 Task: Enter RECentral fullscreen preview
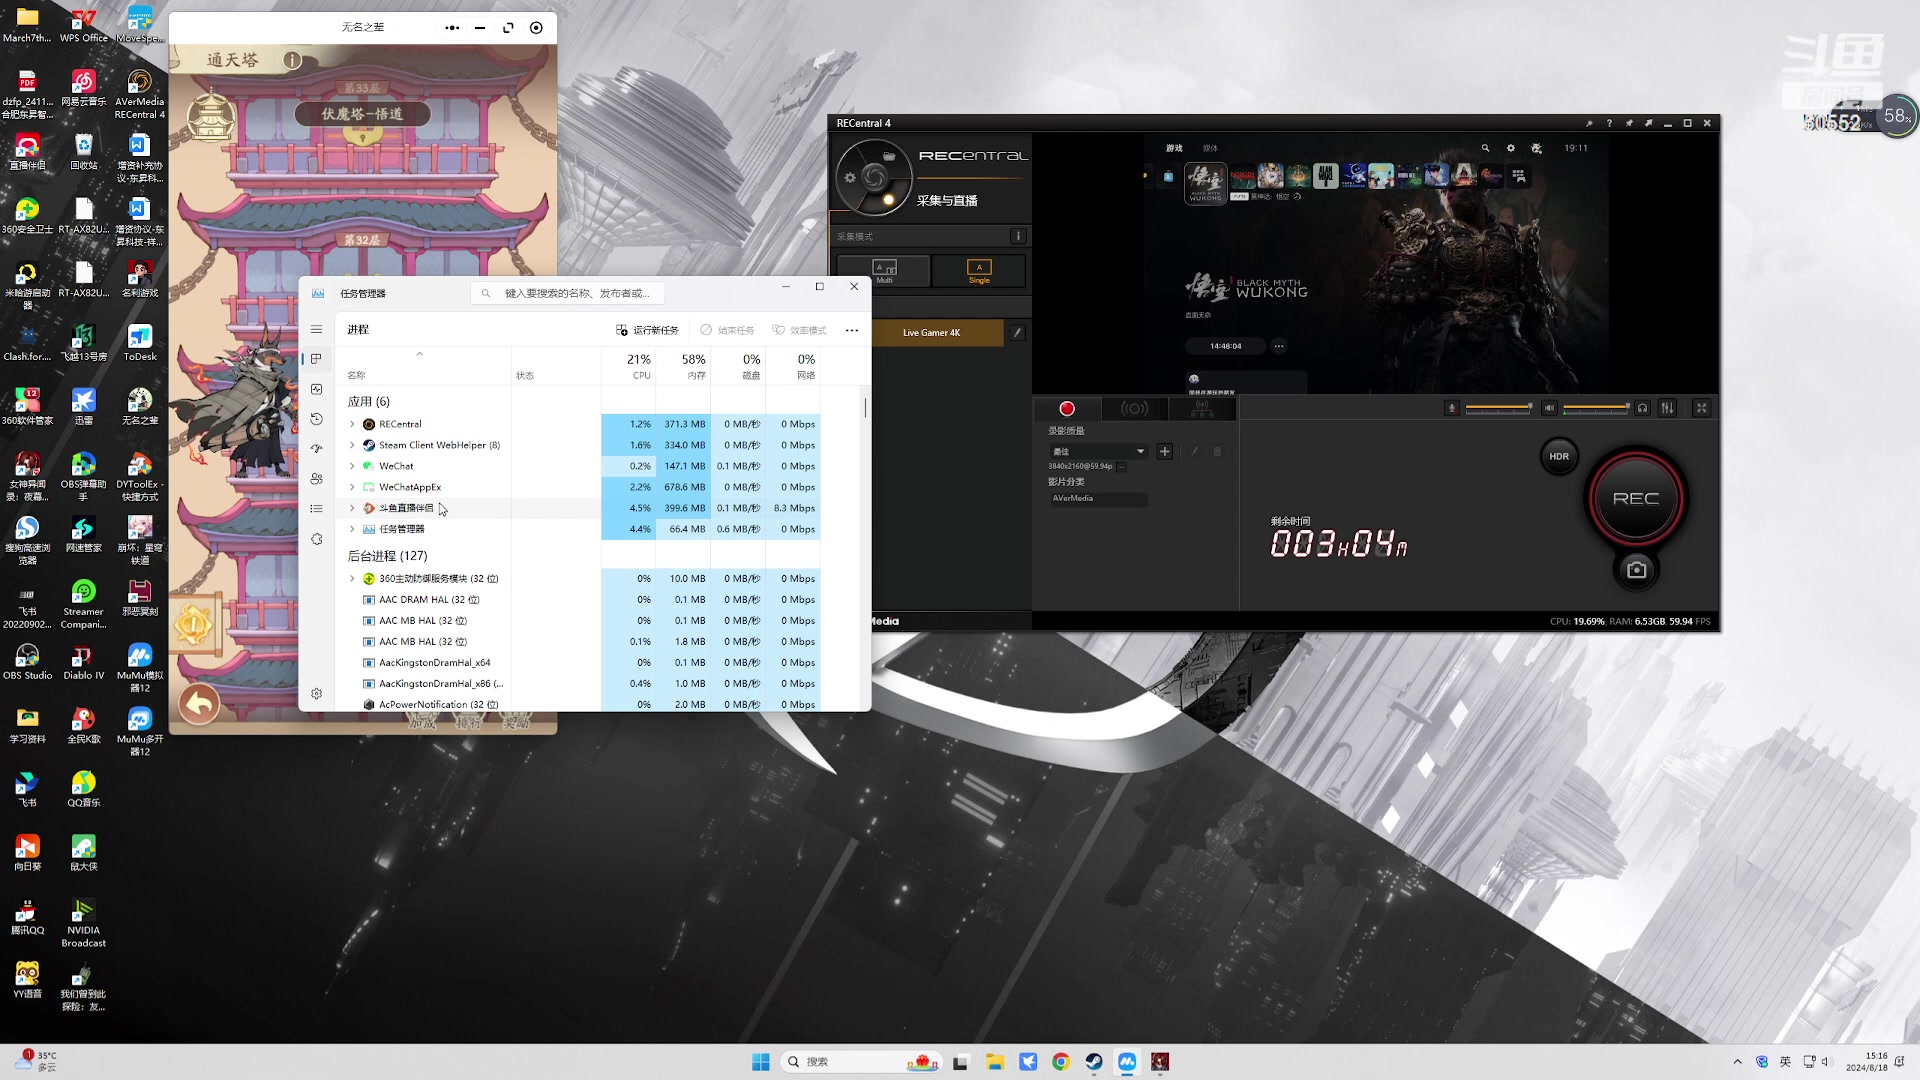[1701, 408]
